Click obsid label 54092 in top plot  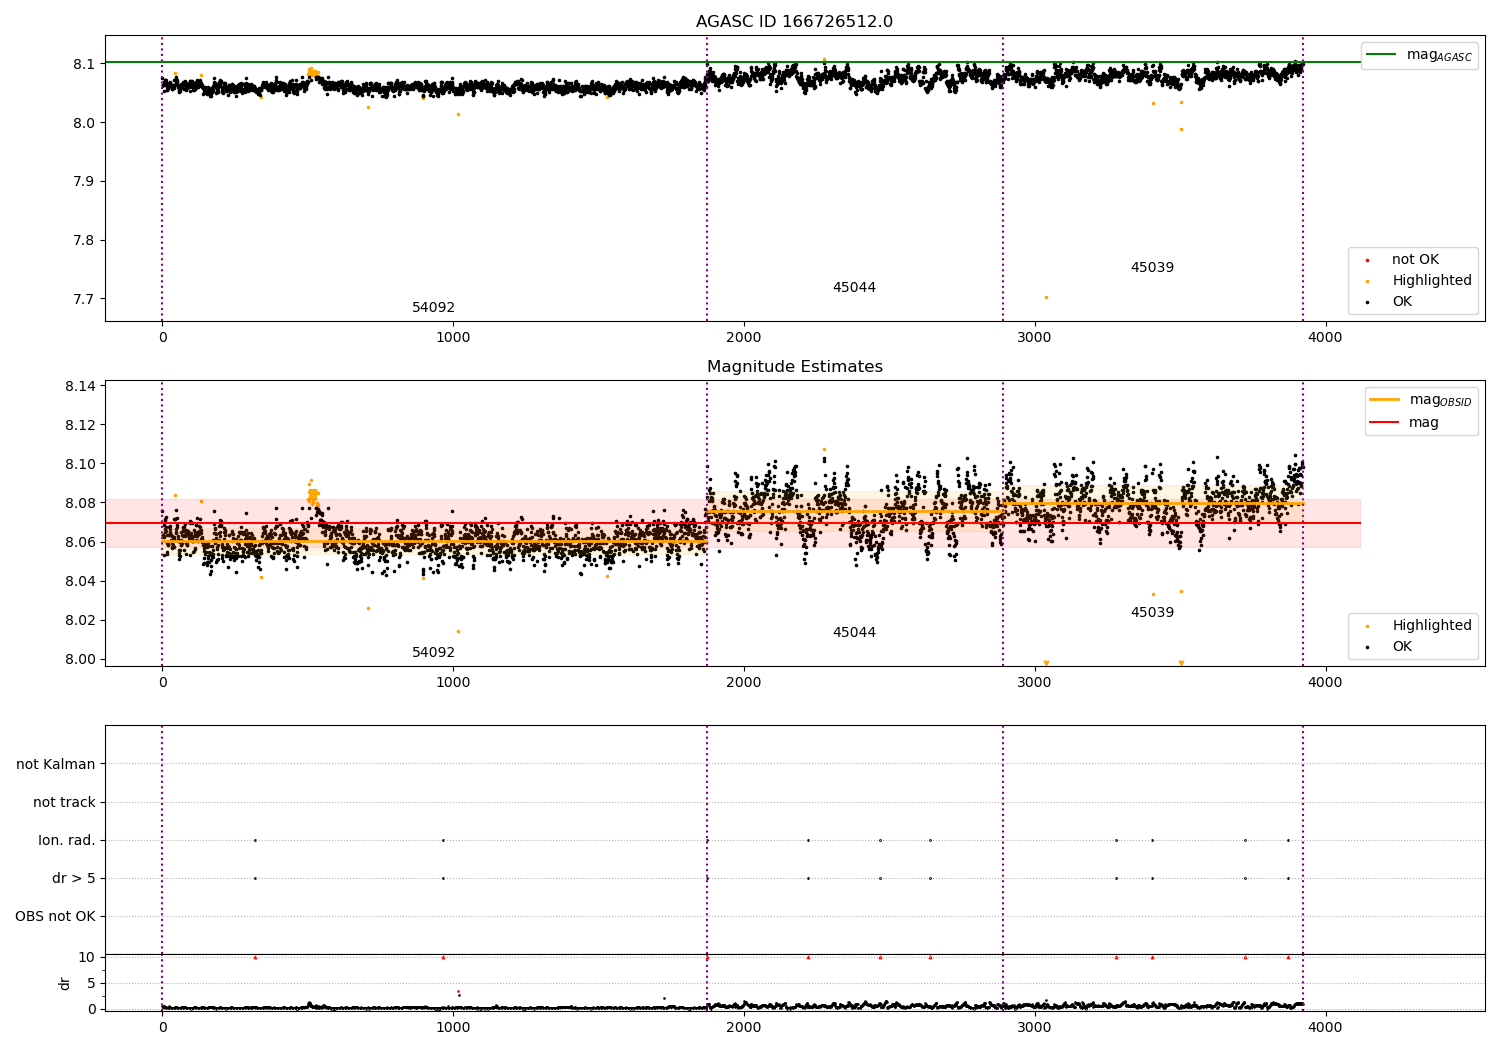(433, 308)
